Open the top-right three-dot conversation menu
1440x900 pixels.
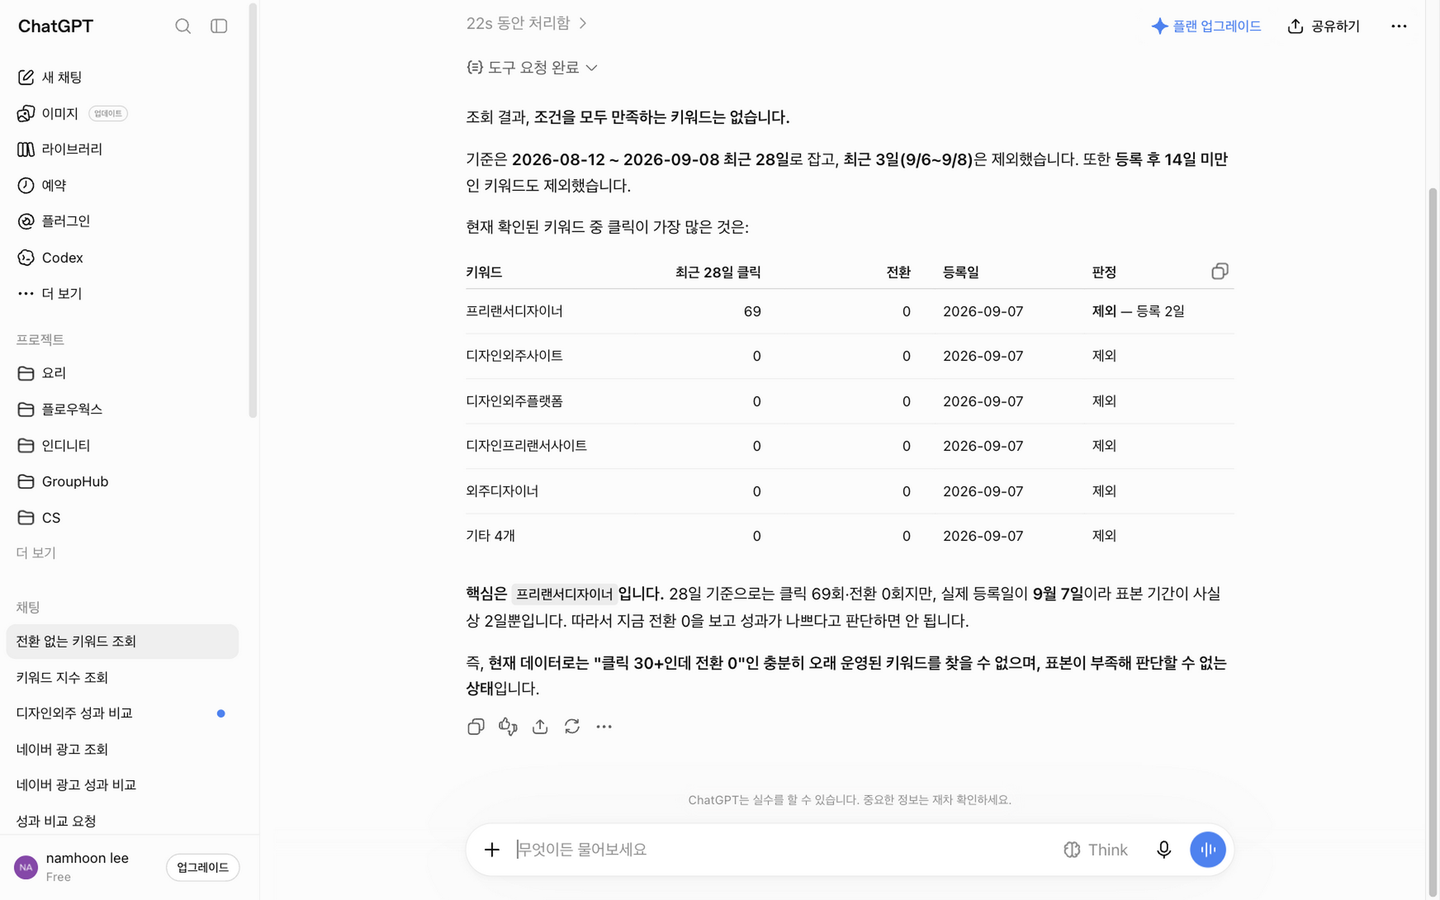click(x=1399, y=26)
